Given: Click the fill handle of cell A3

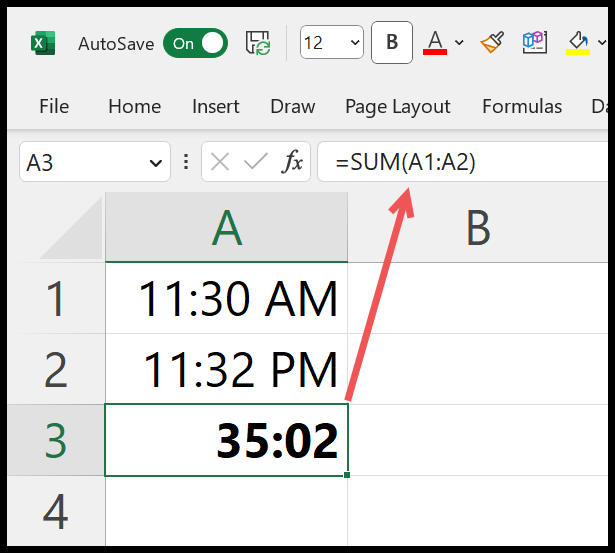Looking at the screenshot, I should click(x=347, y=475).
